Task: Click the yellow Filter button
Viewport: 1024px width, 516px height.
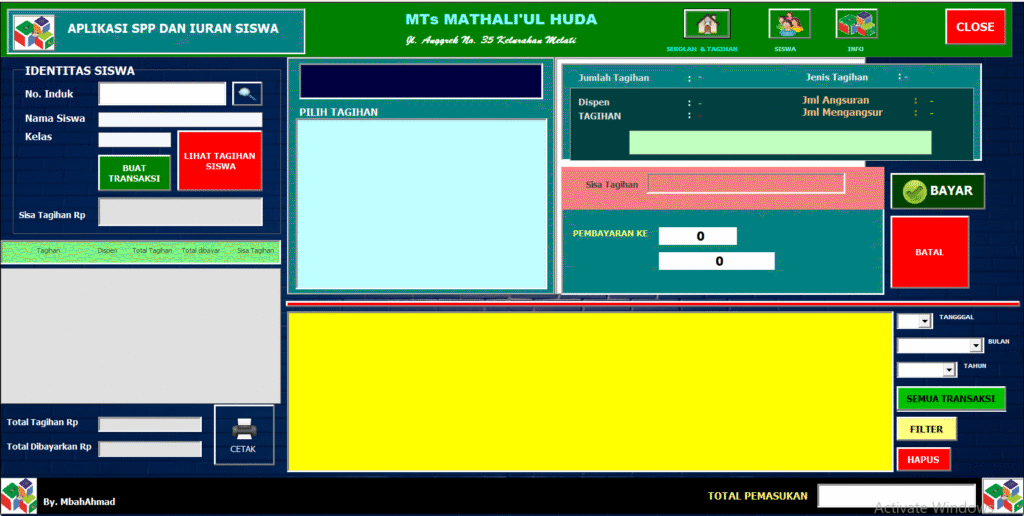Action: click(926, 429)
